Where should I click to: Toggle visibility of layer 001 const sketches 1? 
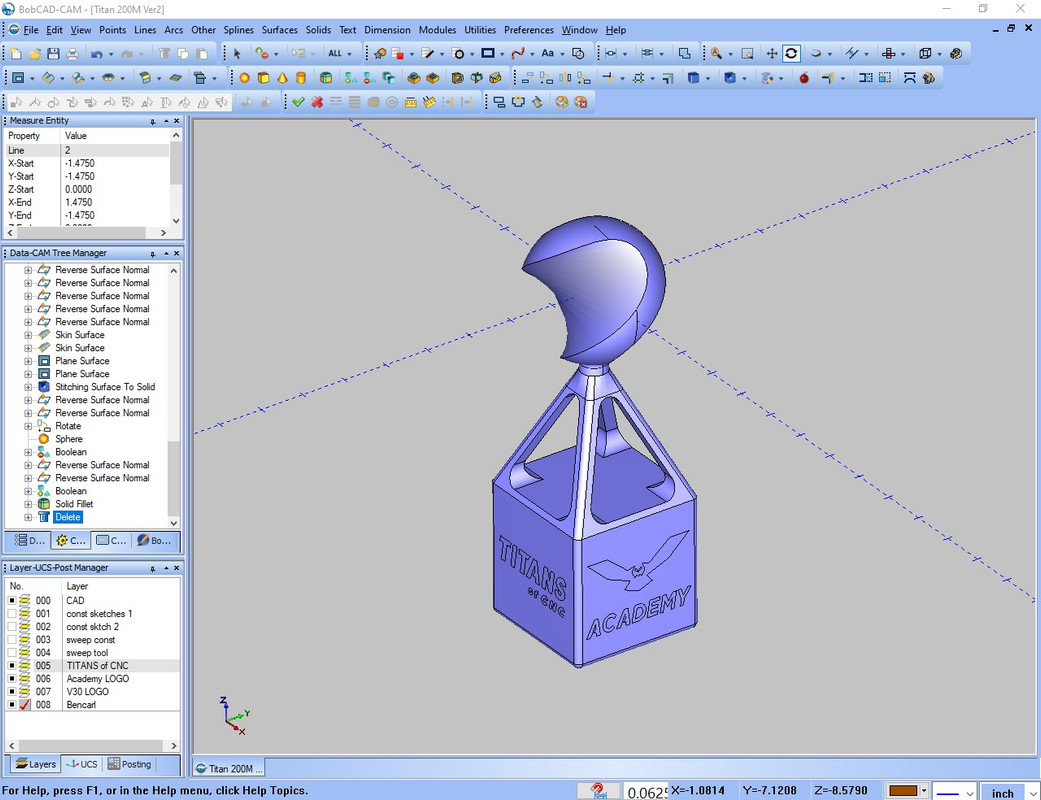(x=12, y=613)
